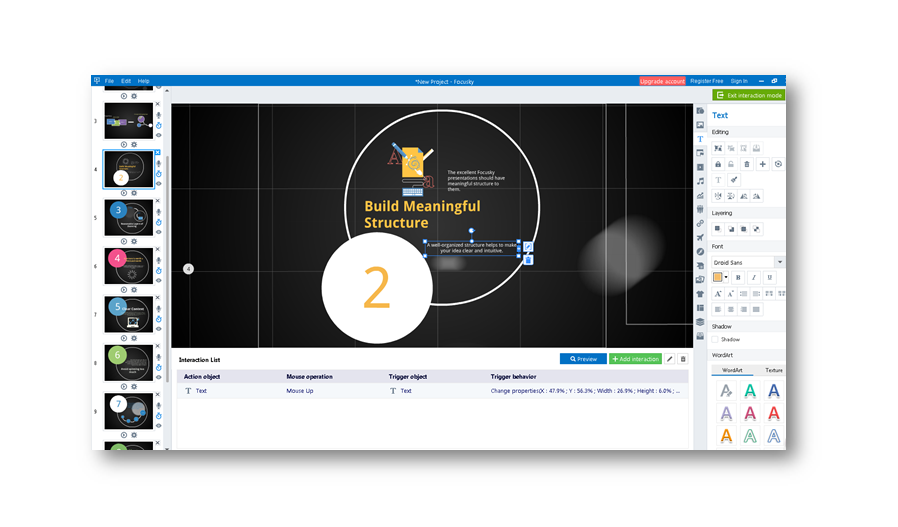Click the Music note icon in the side toolbar

[x=700, y=181]
